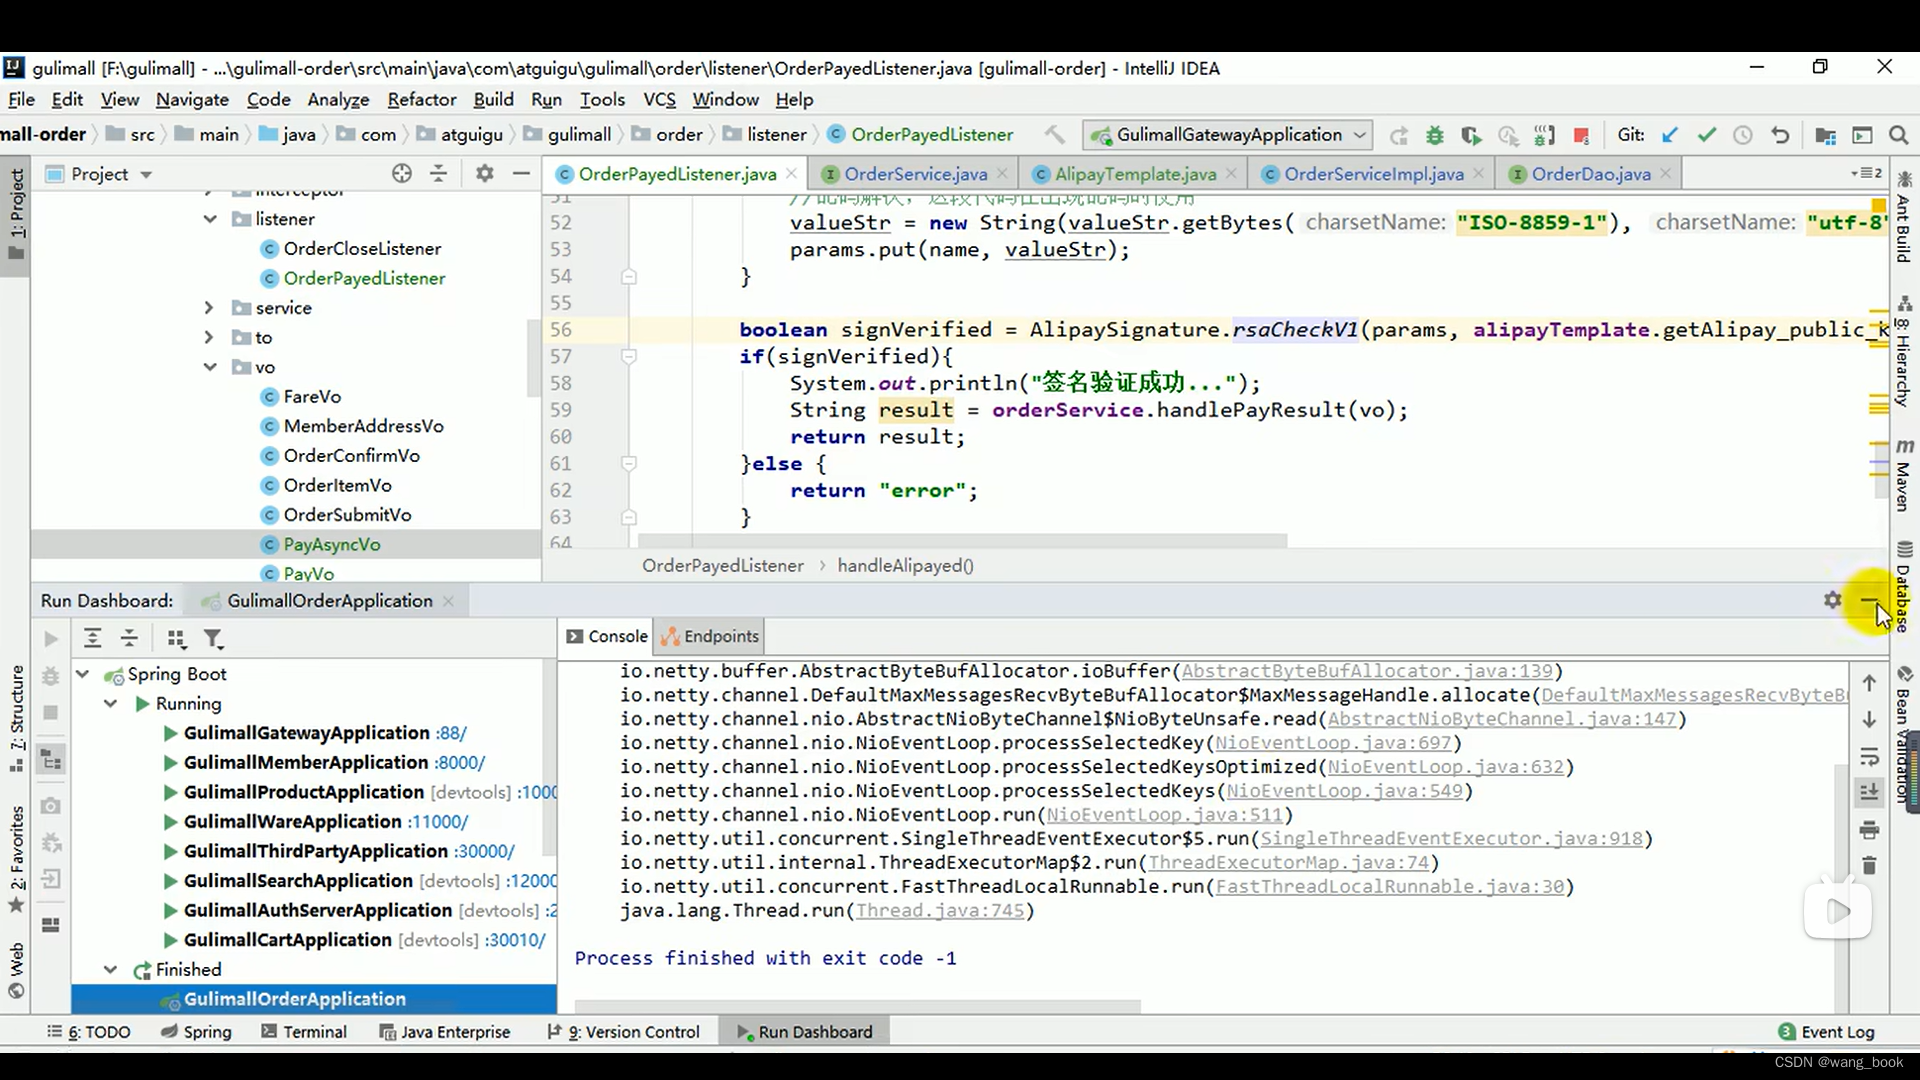Click Git Update Project arrow icon
The width and height of the screenshot is (1920, 1080).
tap(1670, 135)
